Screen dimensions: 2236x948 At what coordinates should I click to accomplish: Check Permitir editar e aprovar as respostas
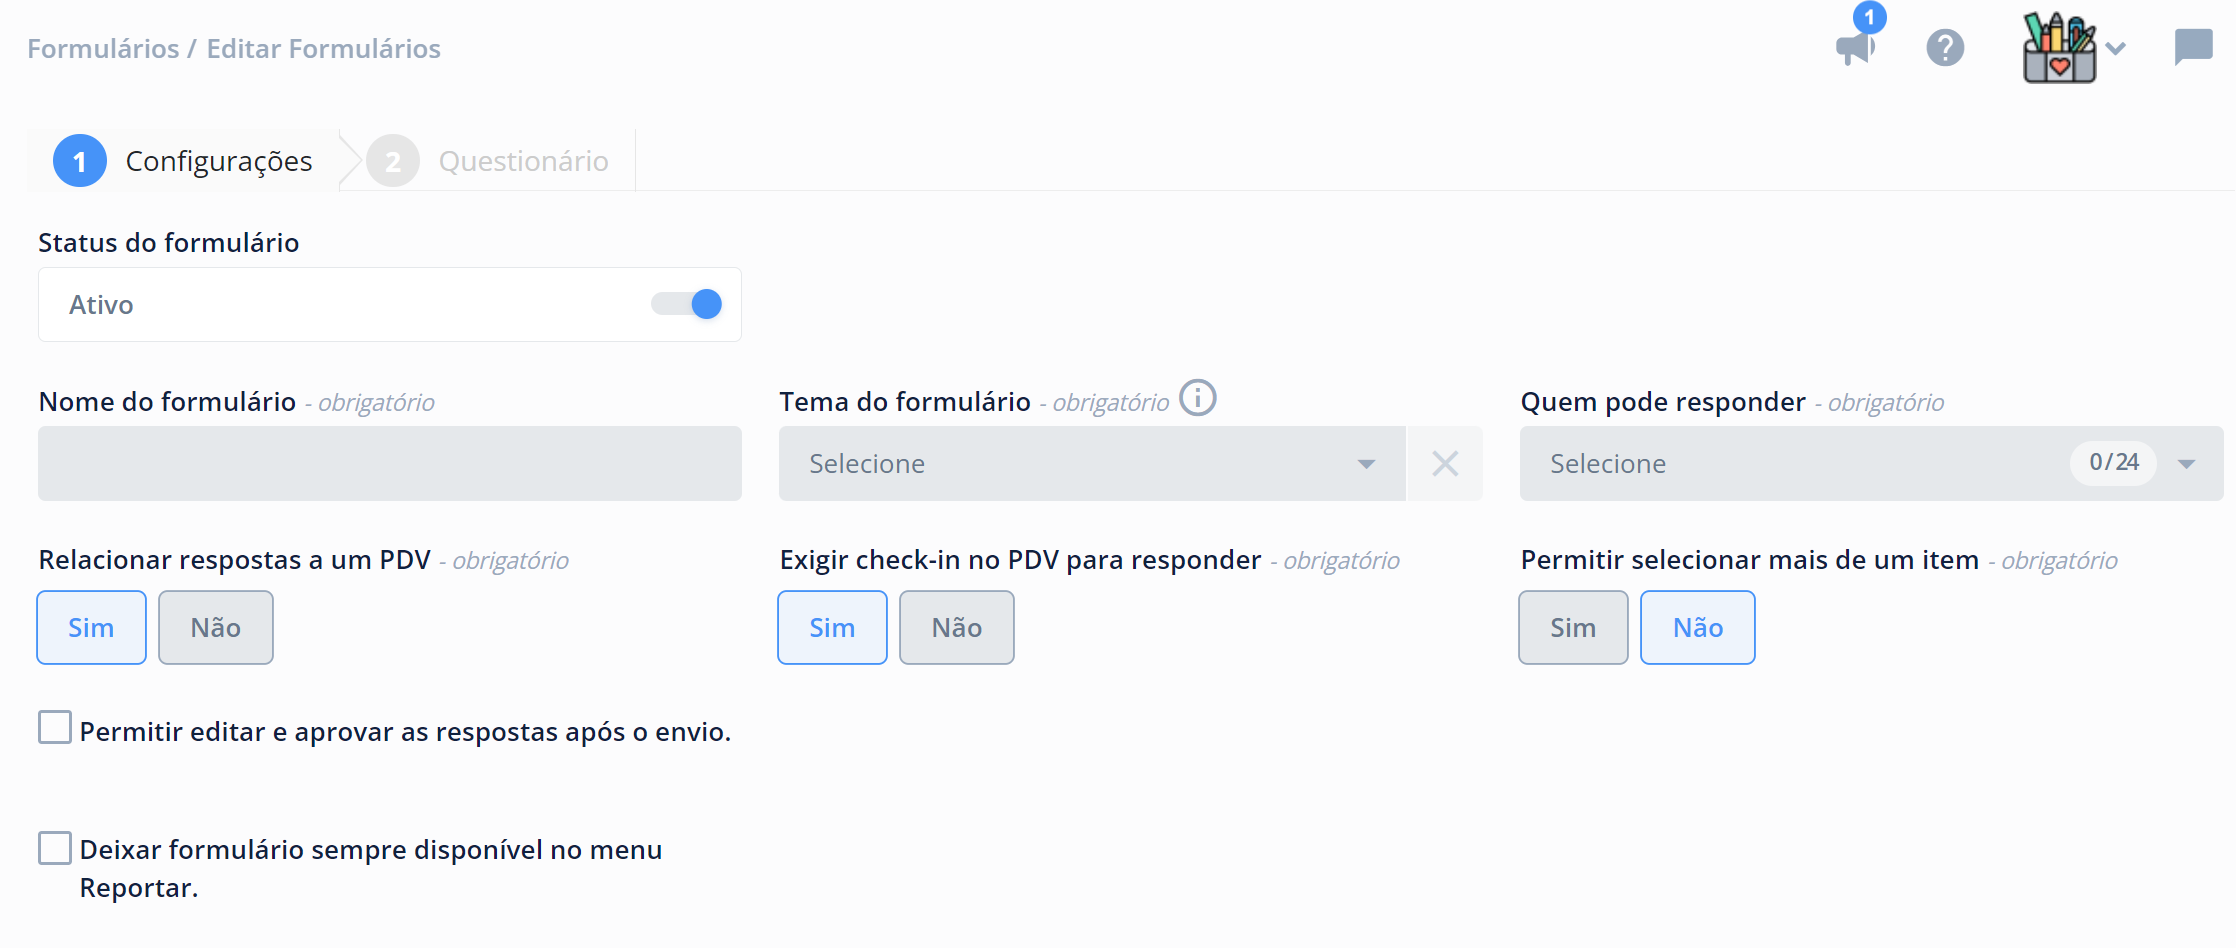(x=55, y=727)
